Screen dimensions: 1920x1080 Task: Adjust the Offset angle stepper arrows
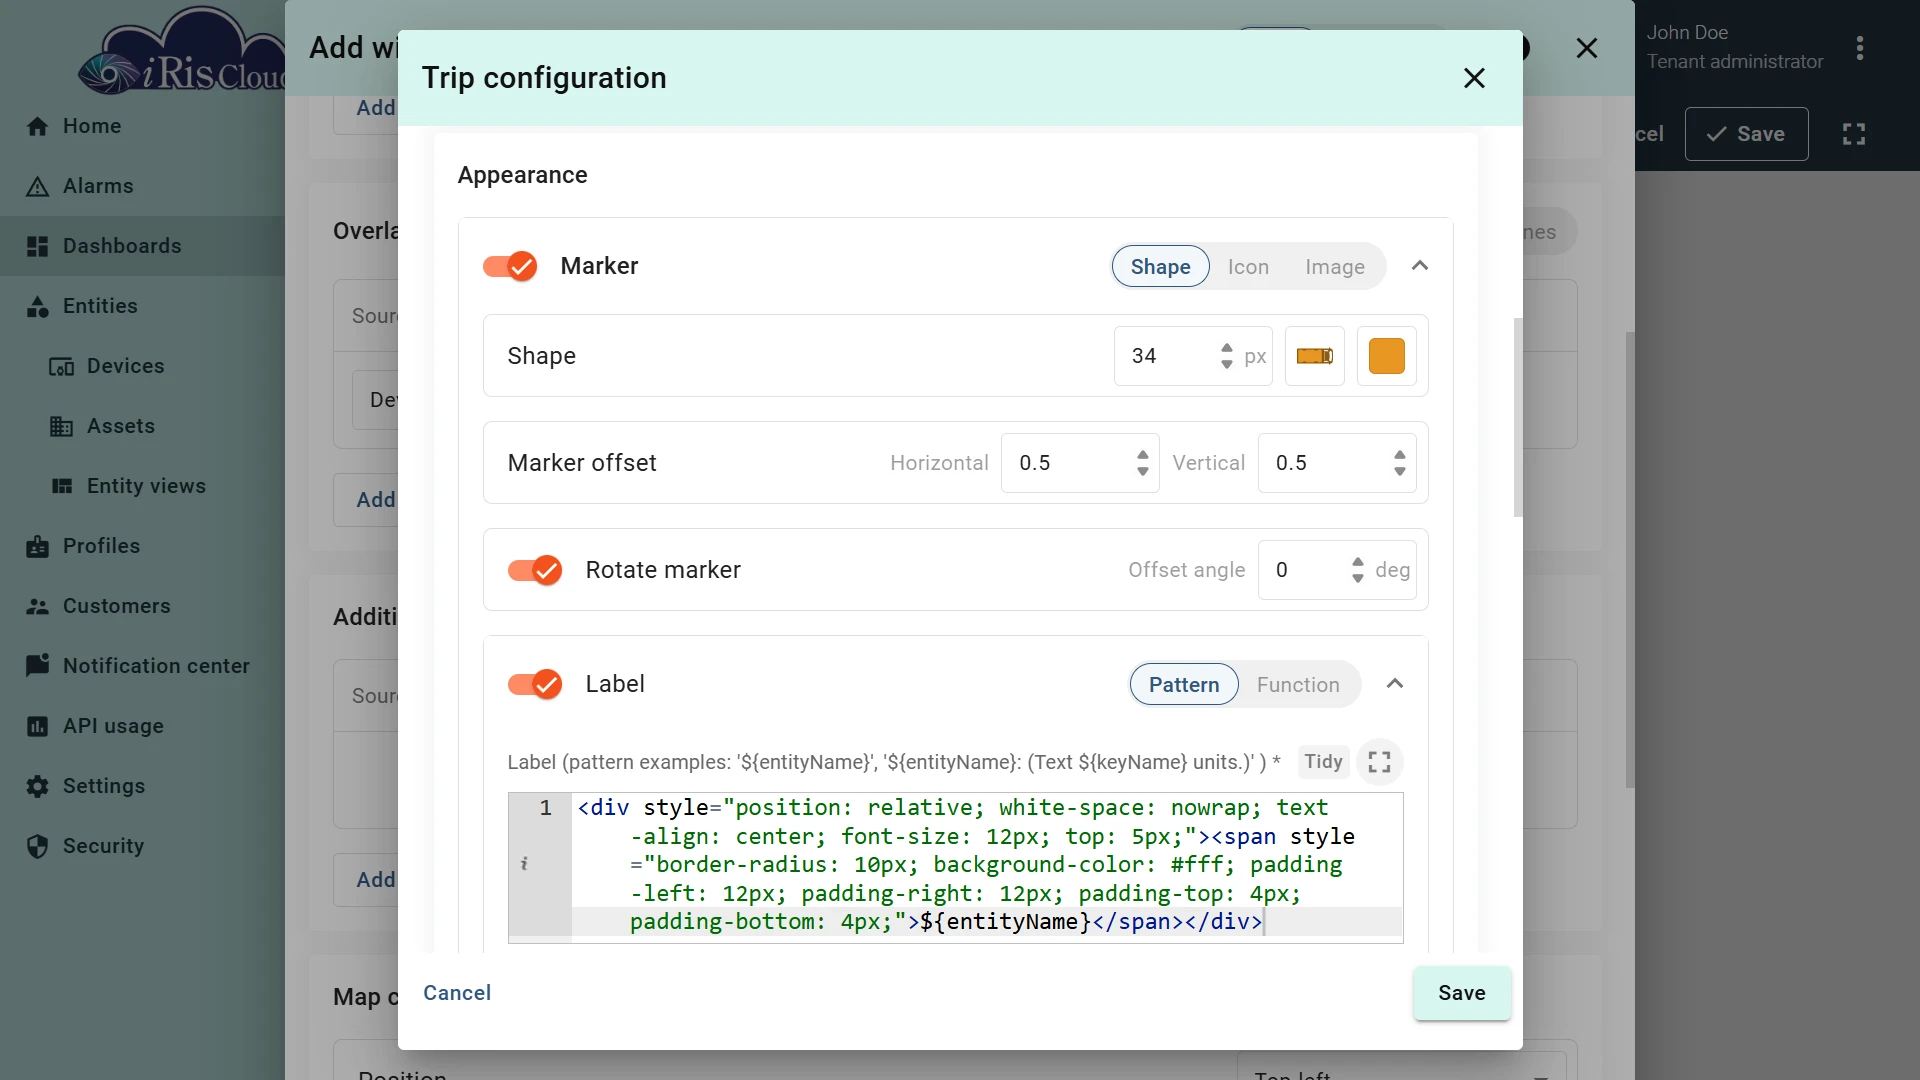click(1357, 570)
